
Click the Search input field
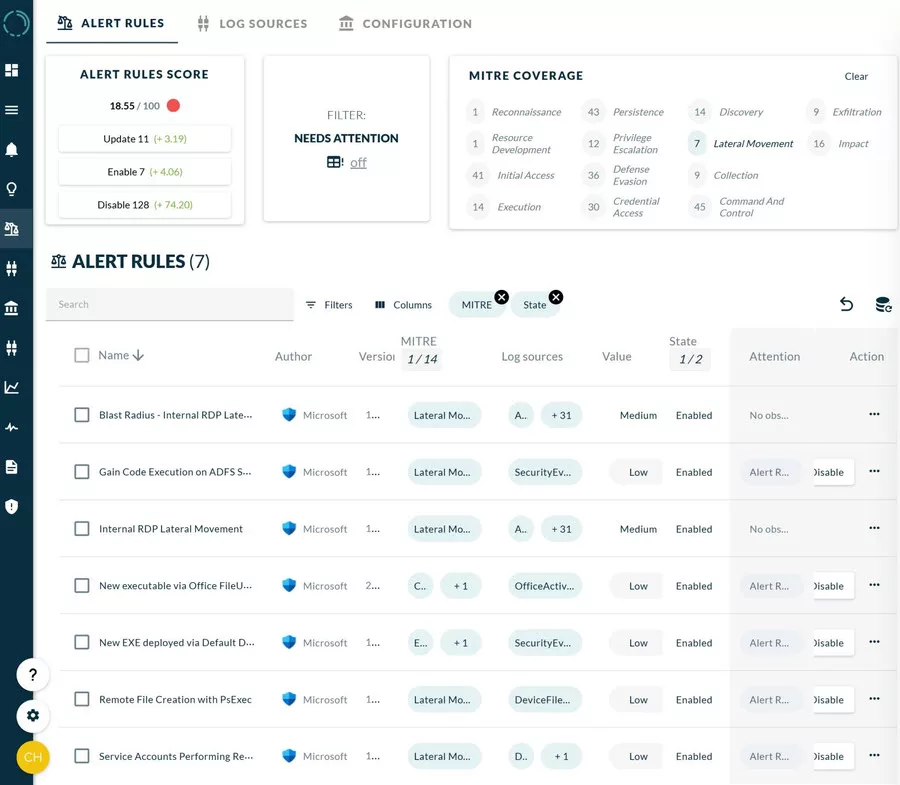point(169,304)
